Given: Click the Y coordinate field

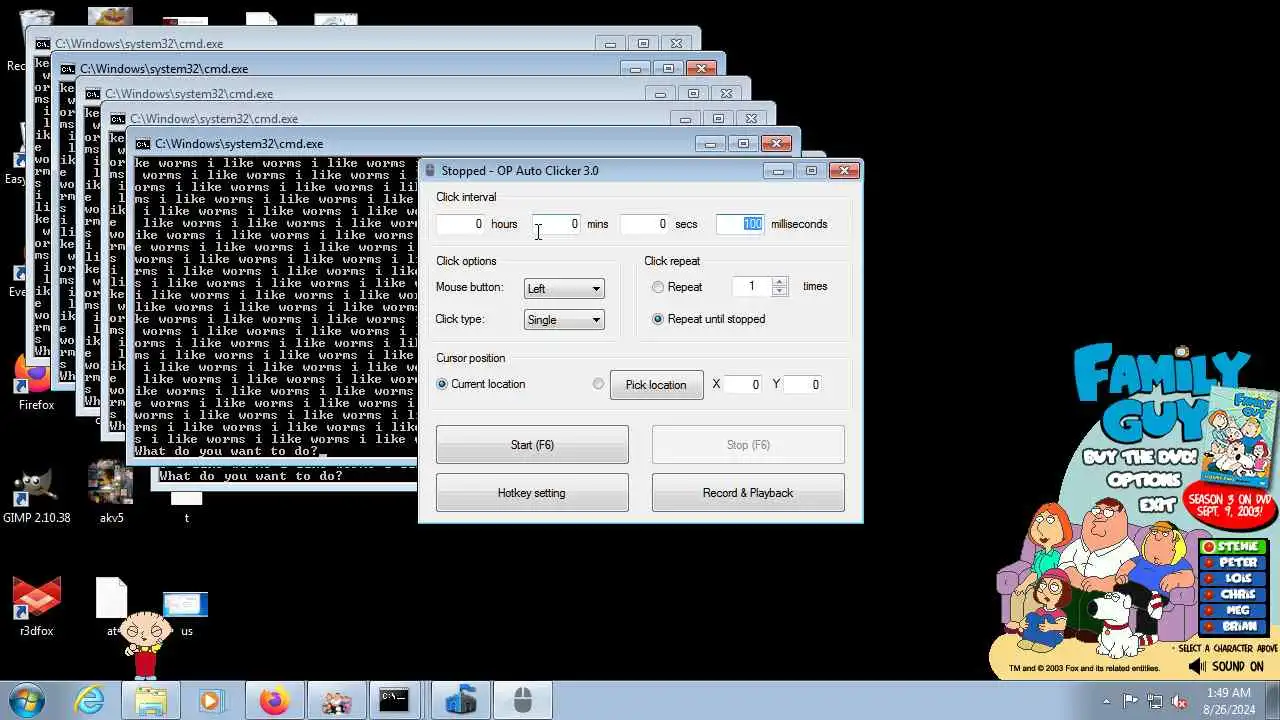Looking at the screenshot, I should tap(802, 385).
